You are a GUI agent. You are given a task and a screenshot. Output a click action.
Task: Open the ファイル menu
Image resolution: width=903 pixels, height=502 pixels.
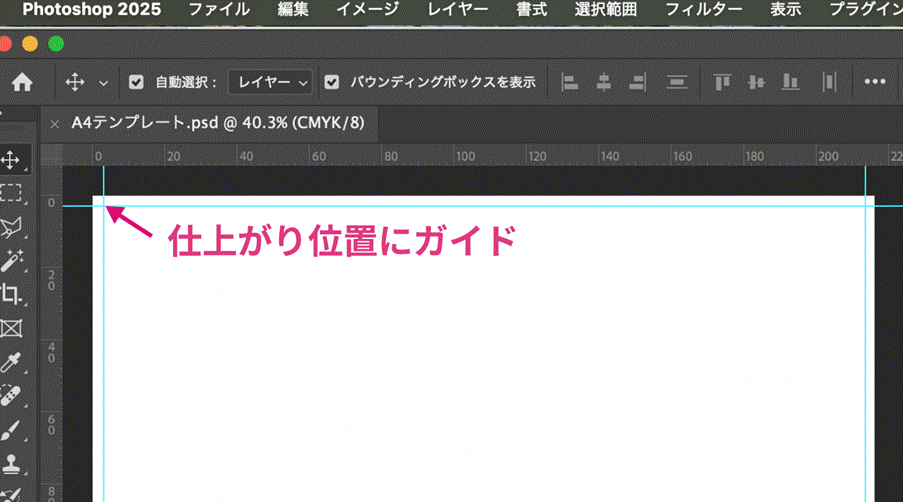pyautogui.click(x=219, y=9)
